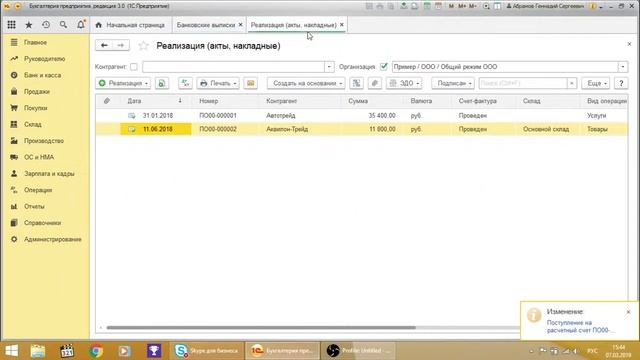This screenshot has width=640, height=360.
Task: Toggle the Организация filter checkbox
Action: [x=384, y=67]
